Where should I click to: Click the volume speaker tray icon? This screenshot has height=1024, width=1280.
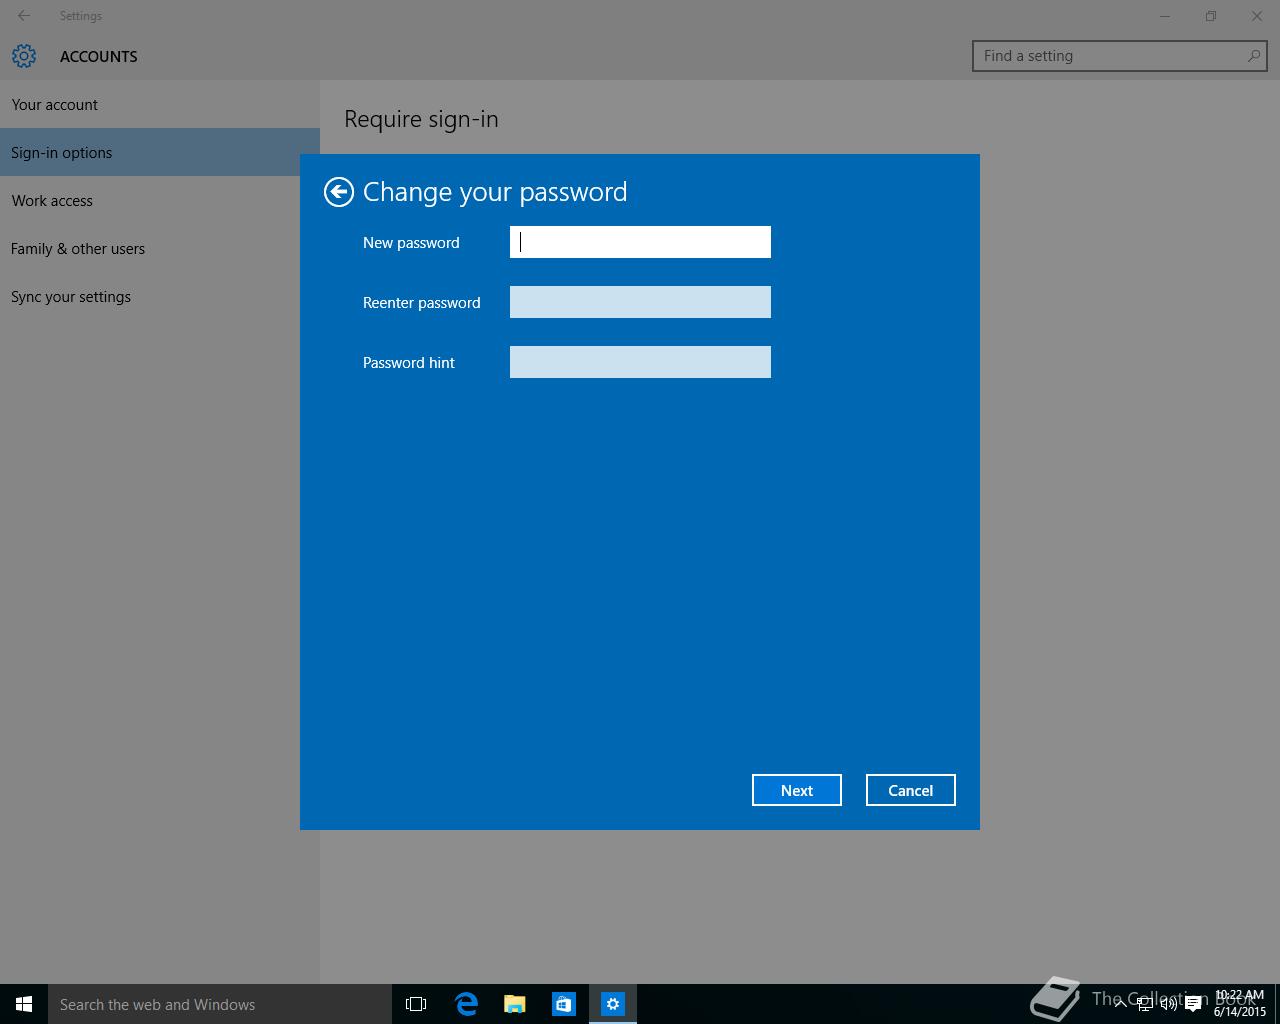[x=1168, y=1005]
